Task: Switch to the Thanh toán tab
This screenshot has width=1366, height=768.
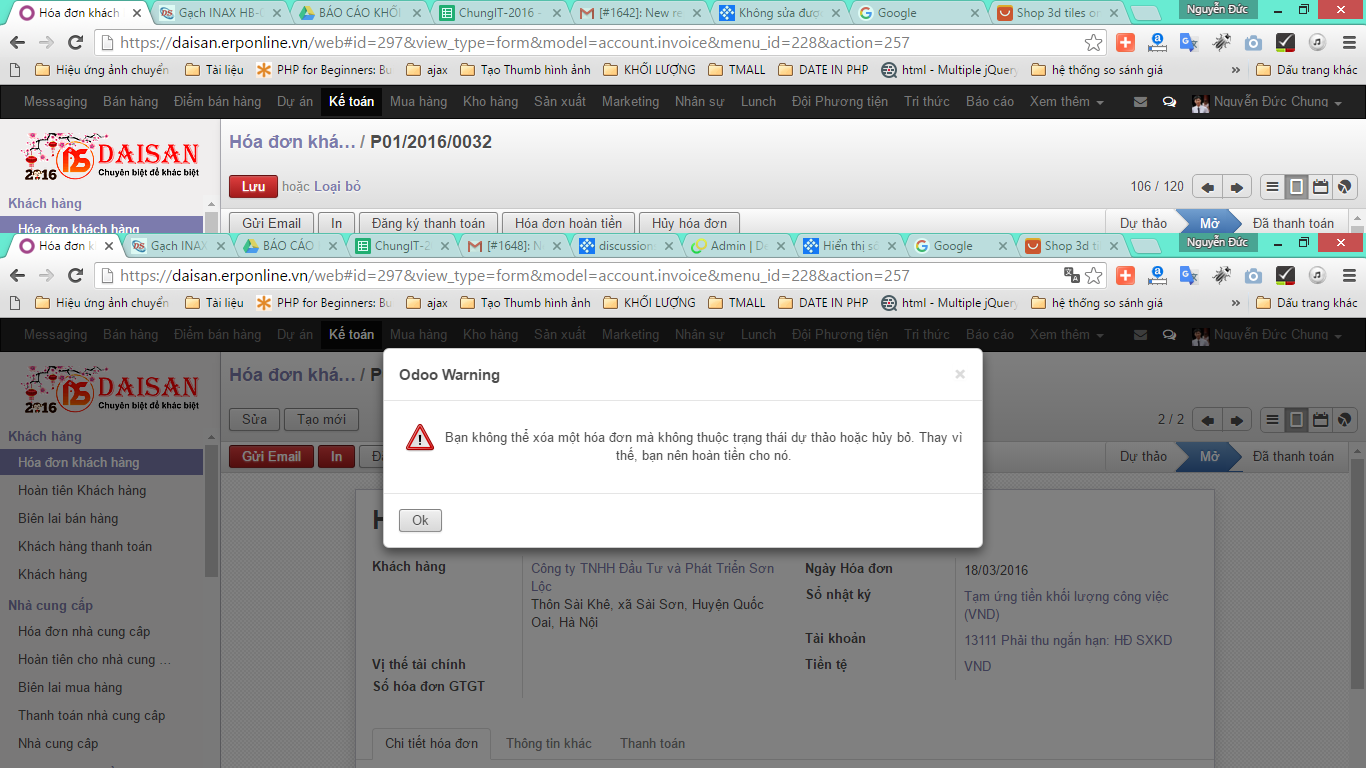Action: tap(652, 743)
